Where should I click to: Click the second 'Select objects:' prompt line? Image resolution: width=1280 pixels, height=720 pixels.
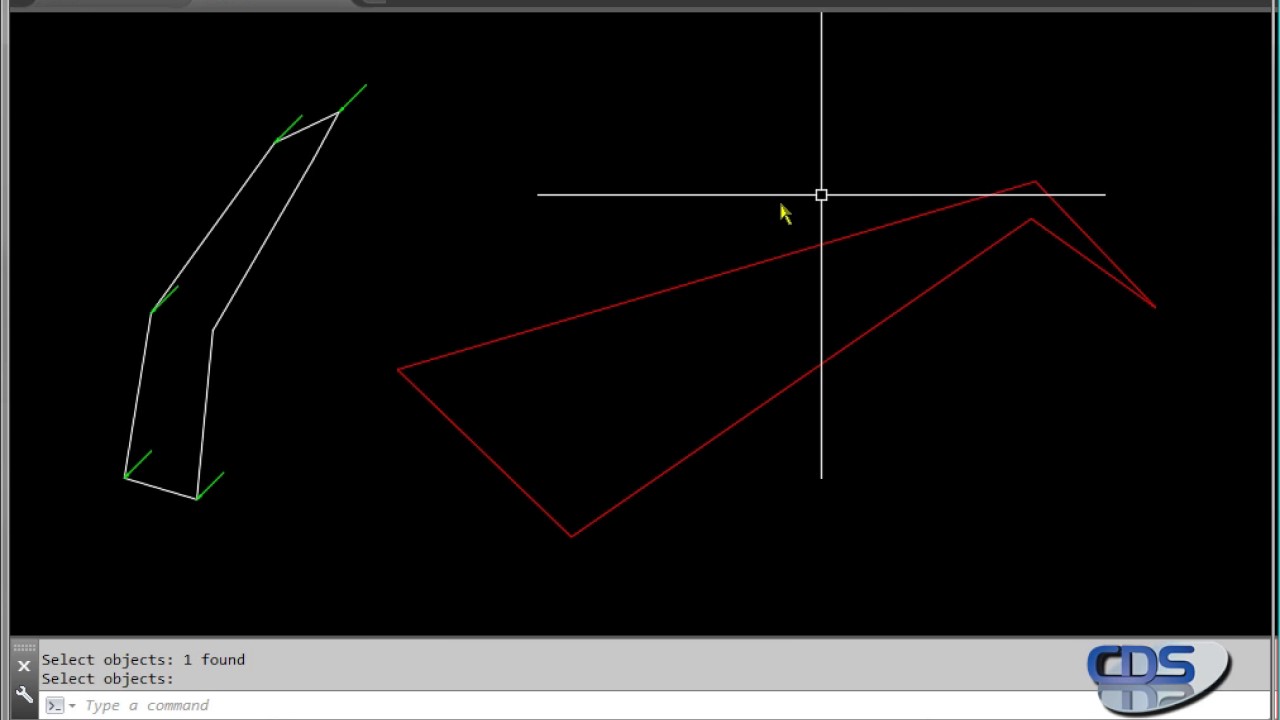coord(107,679)
